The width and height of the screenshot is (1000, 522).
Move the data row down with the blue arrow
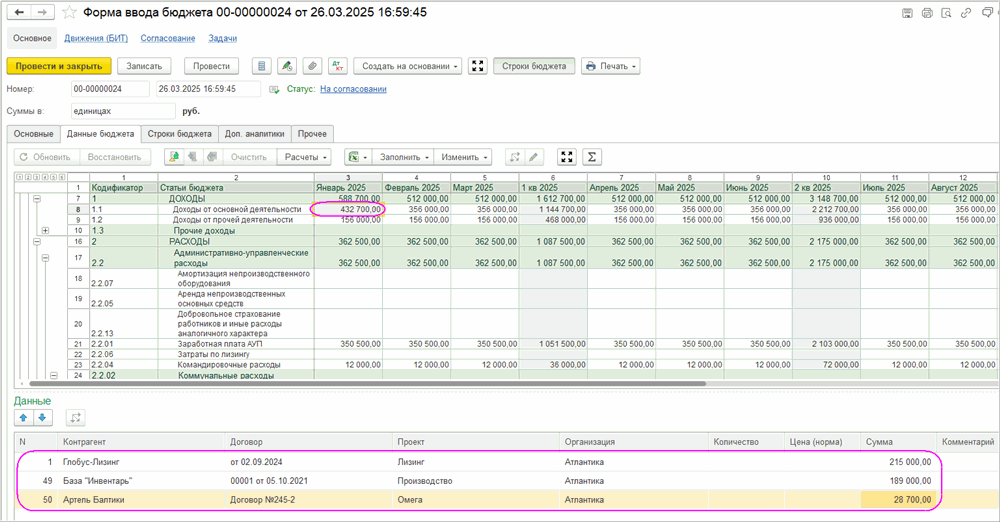pos(42,417)
